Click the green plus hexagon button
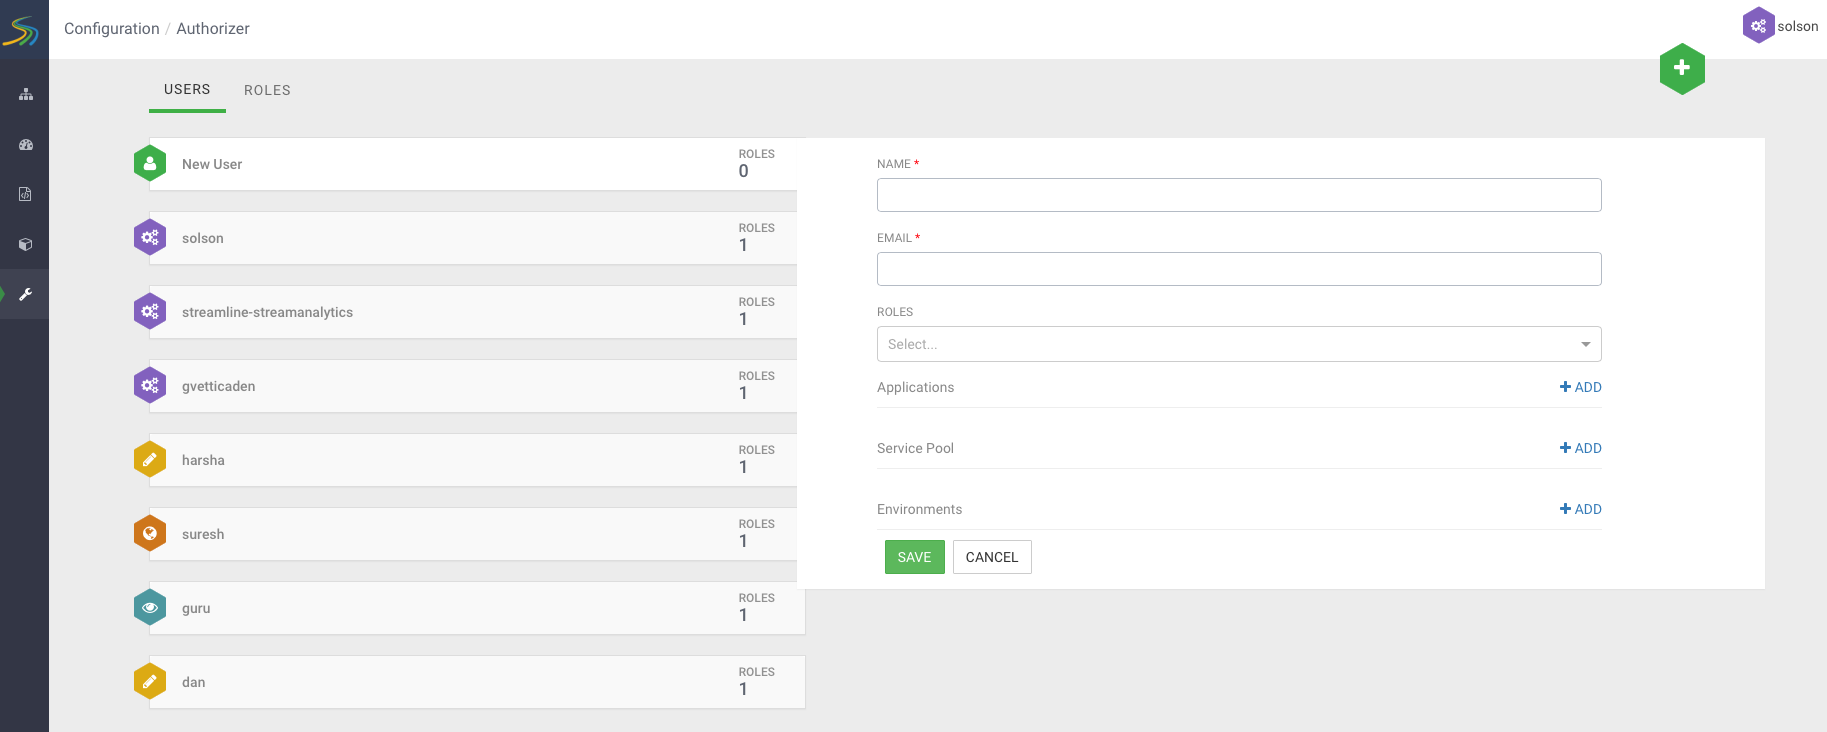This screenshot has height=732, width=1827. pyautogui.click(x=1682, y=68)
